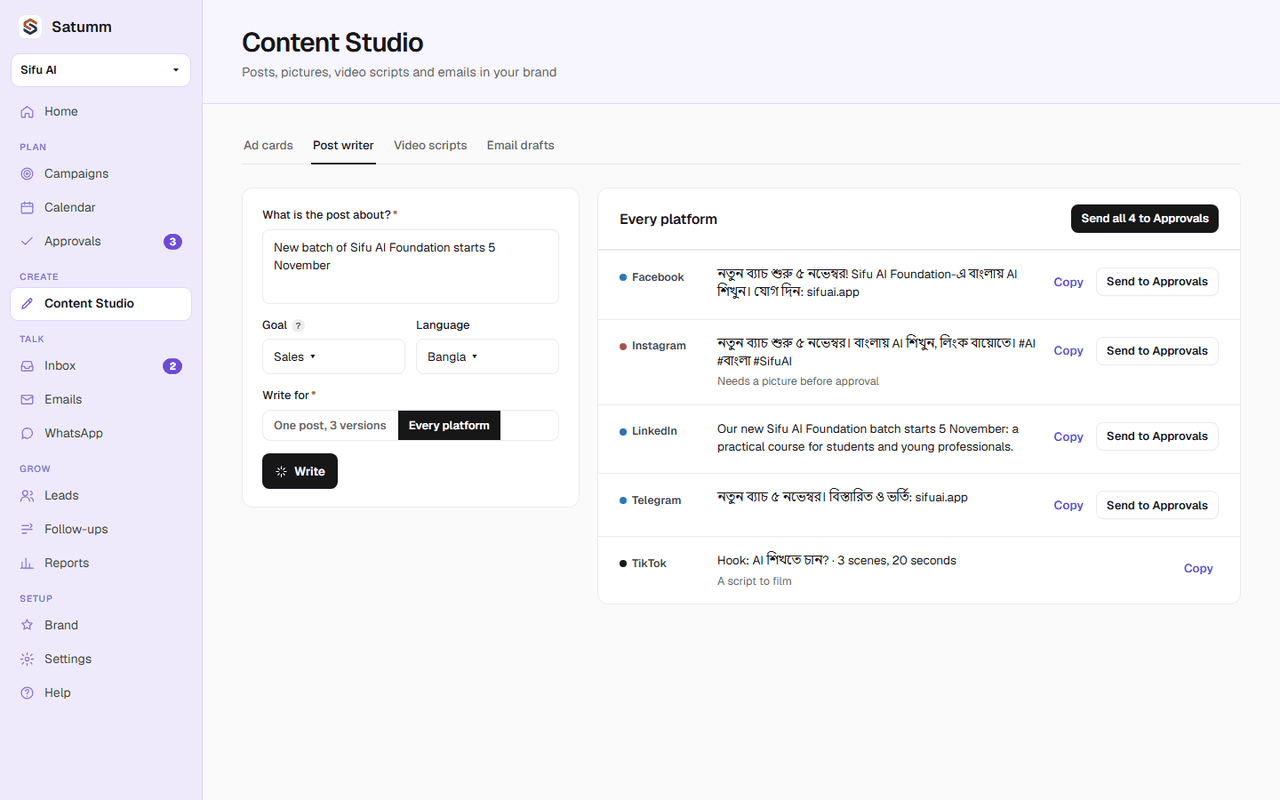The image size is (1280, 800).
Task: Click the WhatsApp chat bubble icon
Action: (x=27, y=434)
